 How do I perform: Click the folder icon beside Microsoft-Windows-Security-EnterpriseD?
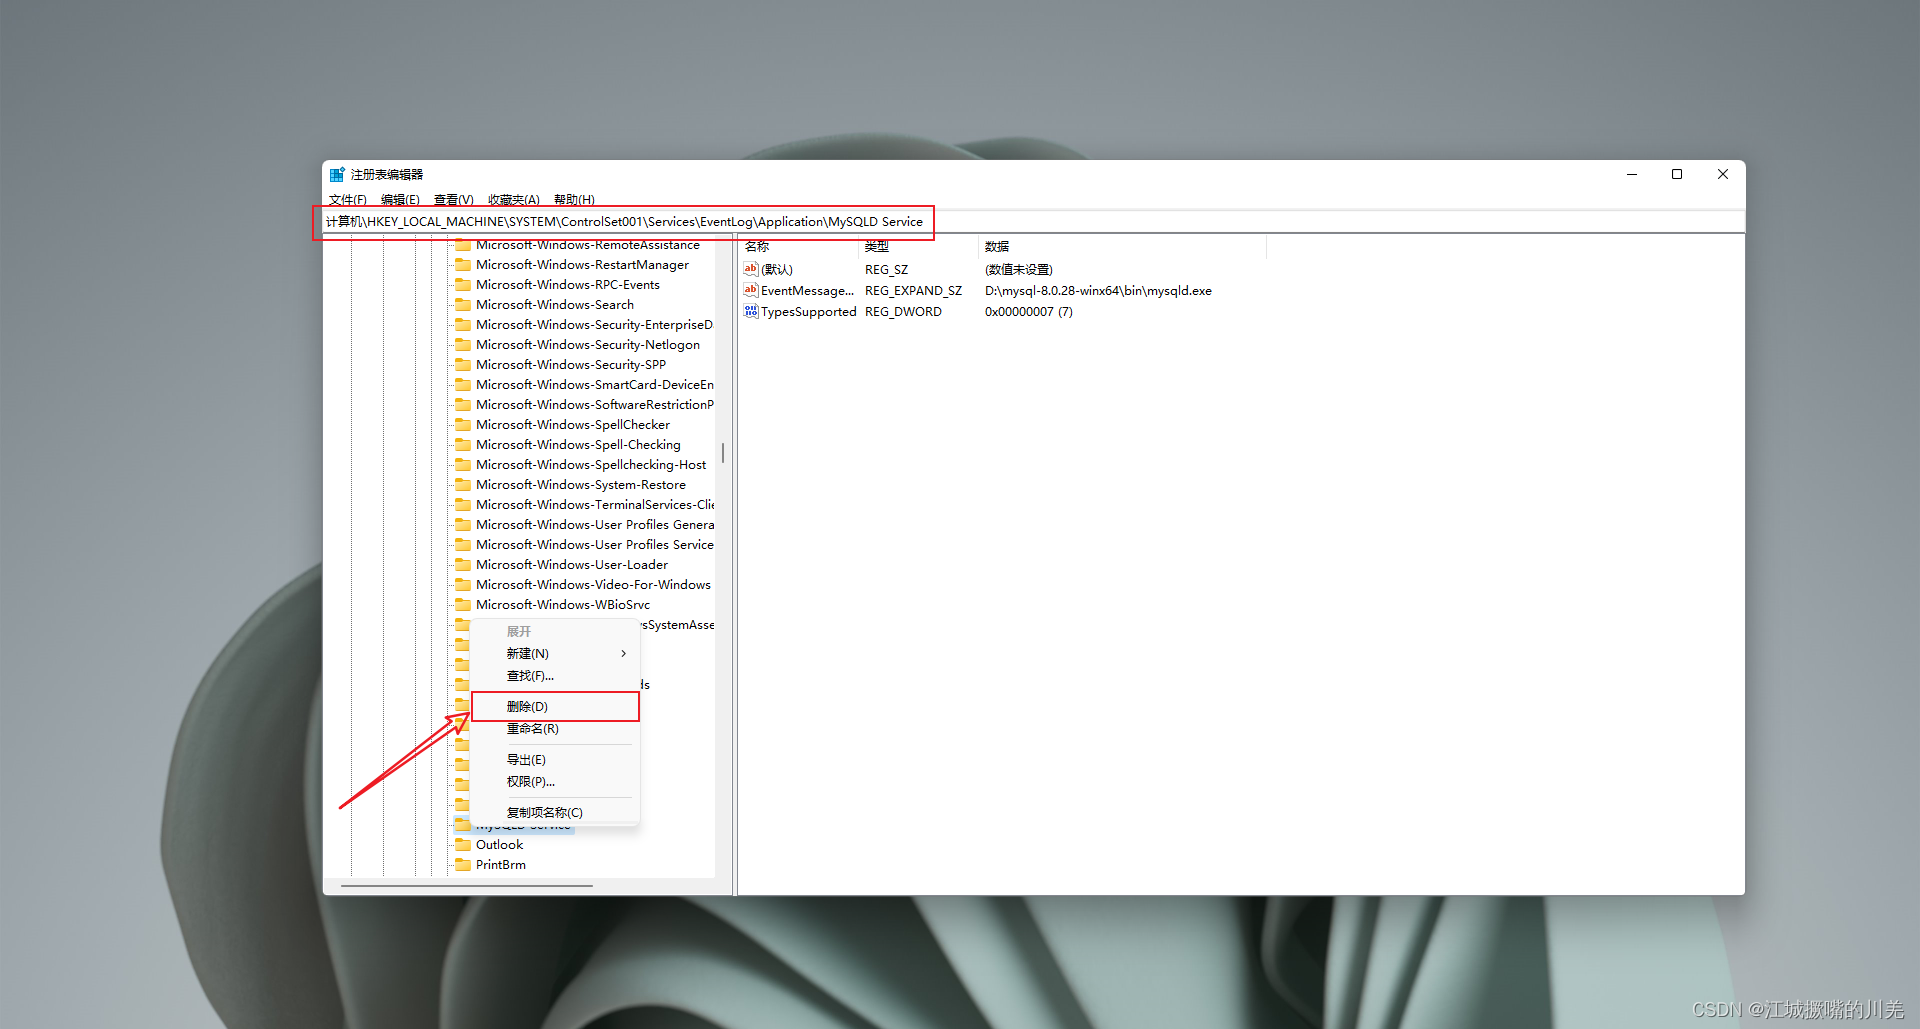pyautogui.click(x=462, y=325)
